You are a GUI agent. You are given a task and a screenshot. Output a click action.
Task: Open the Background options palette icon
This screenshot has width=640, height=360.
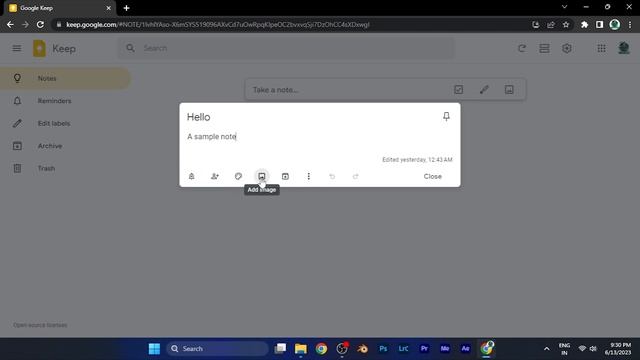click(x=238, y=176)
